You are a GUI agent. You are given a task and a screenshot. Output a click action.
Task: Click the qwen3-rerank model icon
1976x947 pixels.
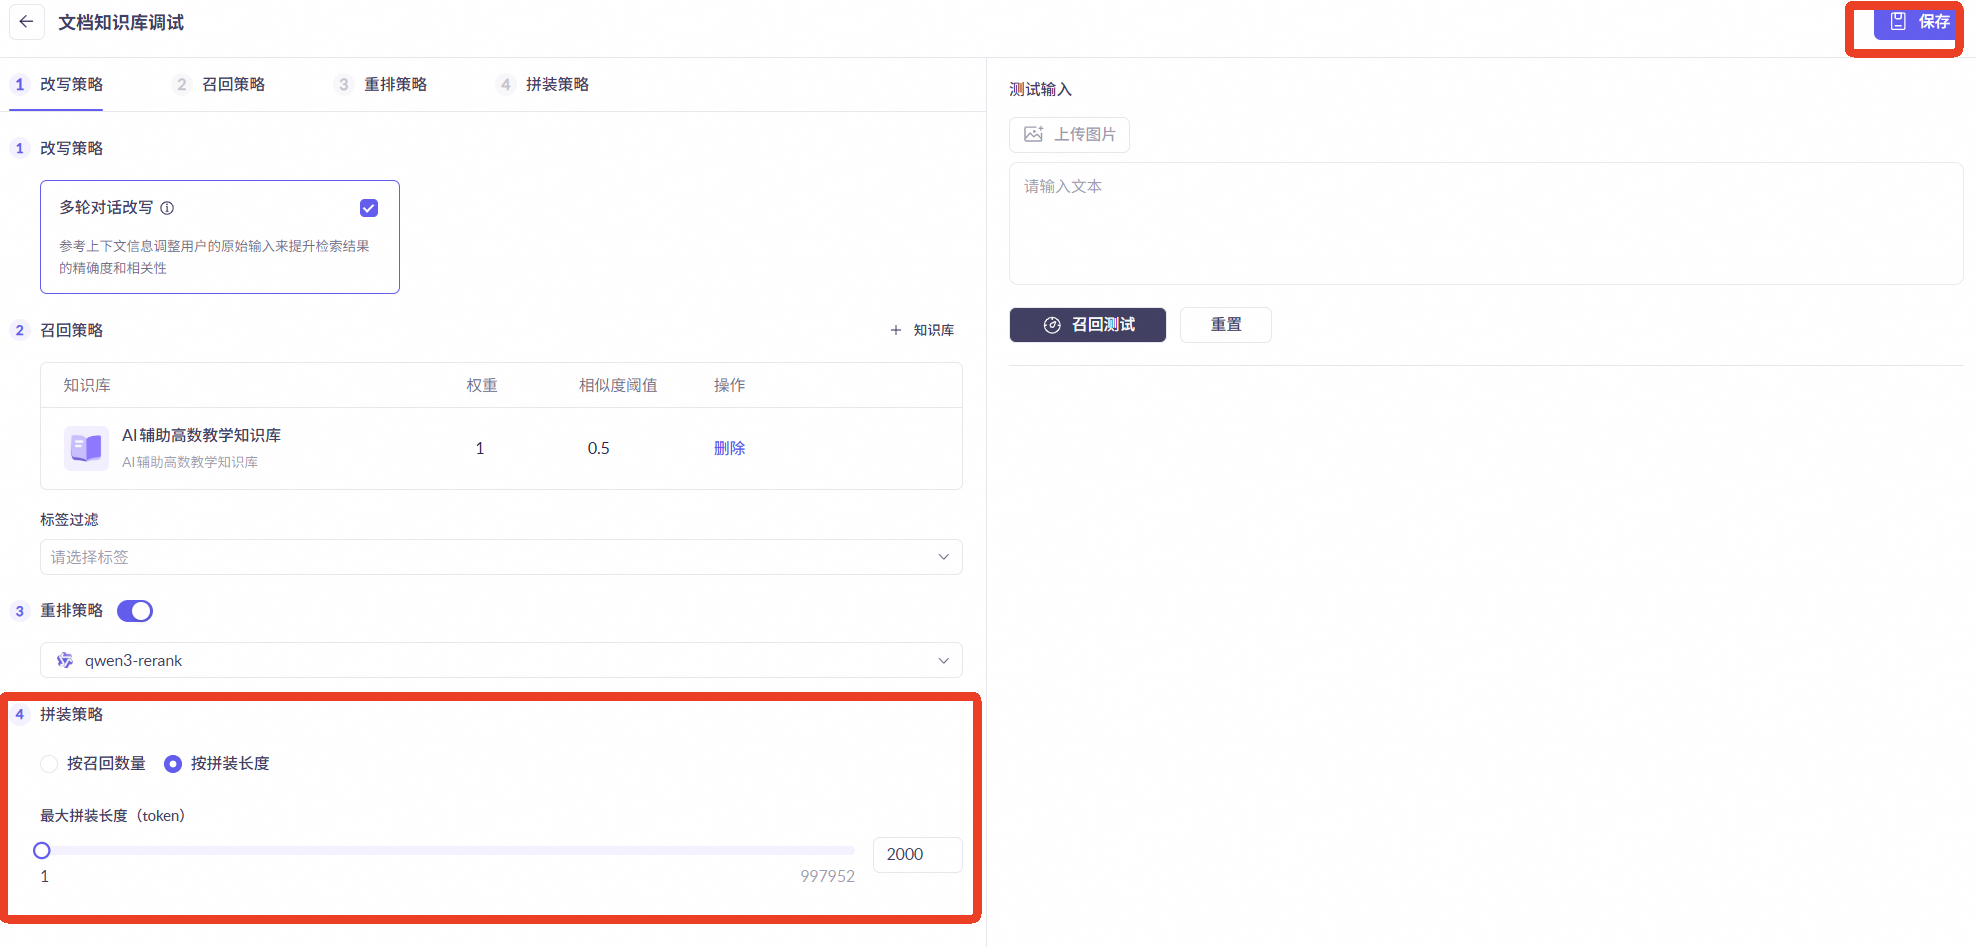tap(65, 660)
